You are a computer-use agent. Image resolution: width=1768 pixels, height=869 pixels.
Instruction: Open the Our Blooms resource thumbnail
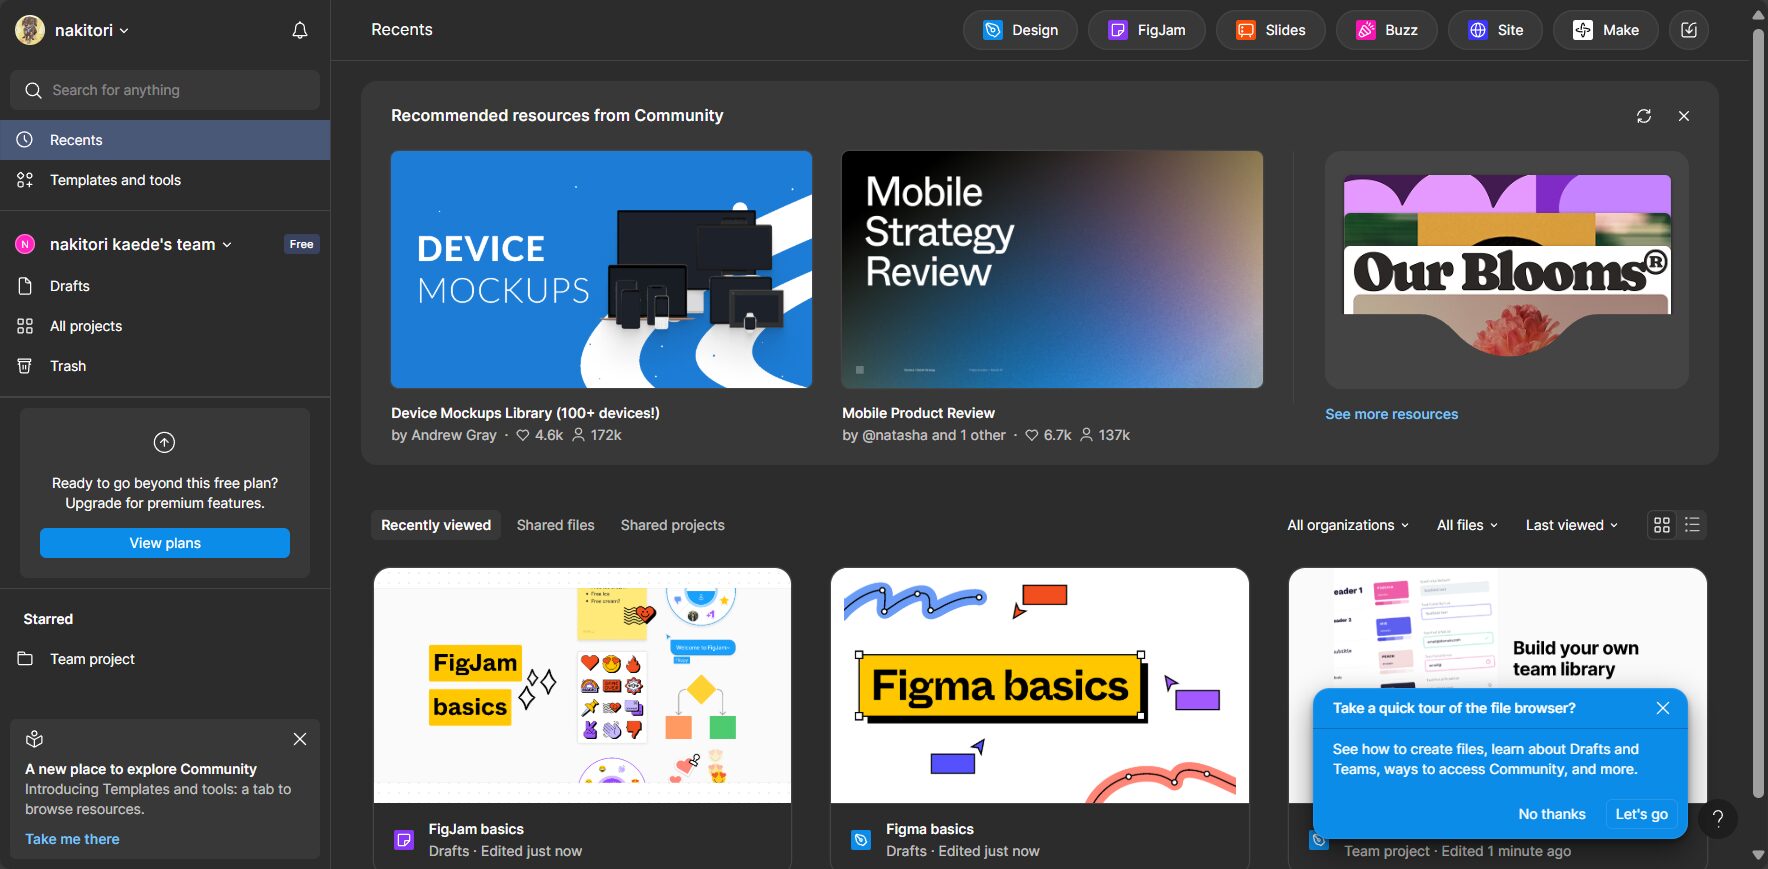pyautogui.click(x=1507, y=269)
